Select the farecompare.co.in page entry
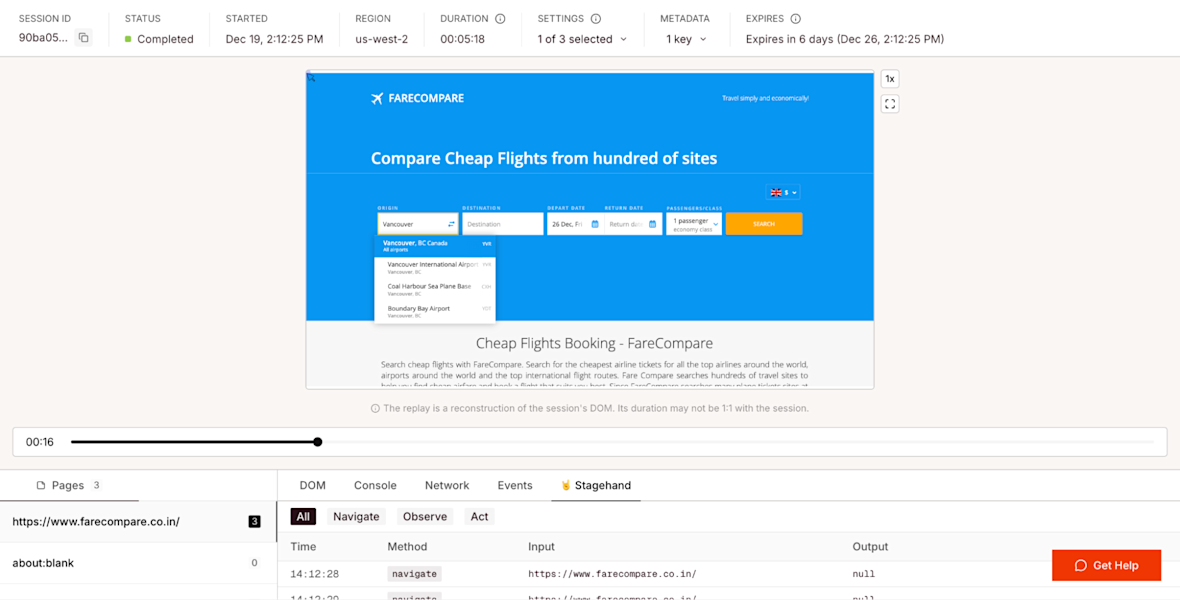The height and width of the screenshot is (600, 1180). pyautogui.click(x=138, y=521)
